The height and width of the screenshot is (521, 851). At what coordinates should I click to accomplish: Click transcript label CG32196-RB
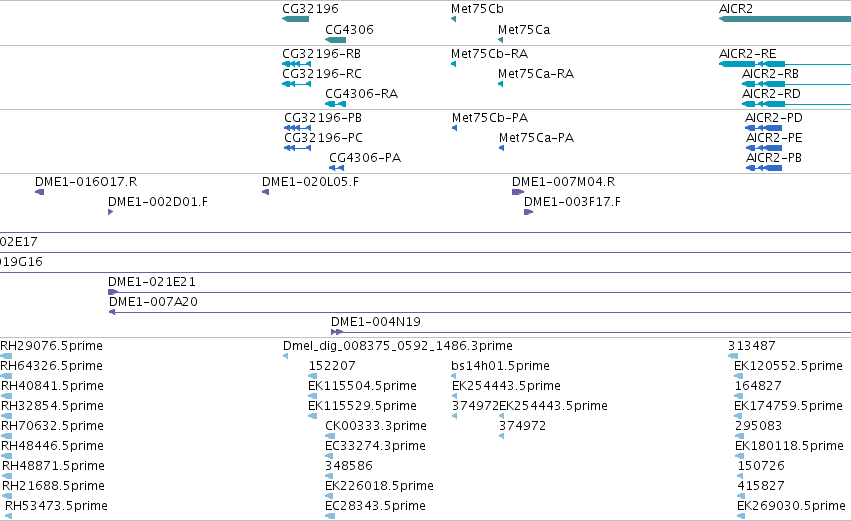click(x=321, y=53)
